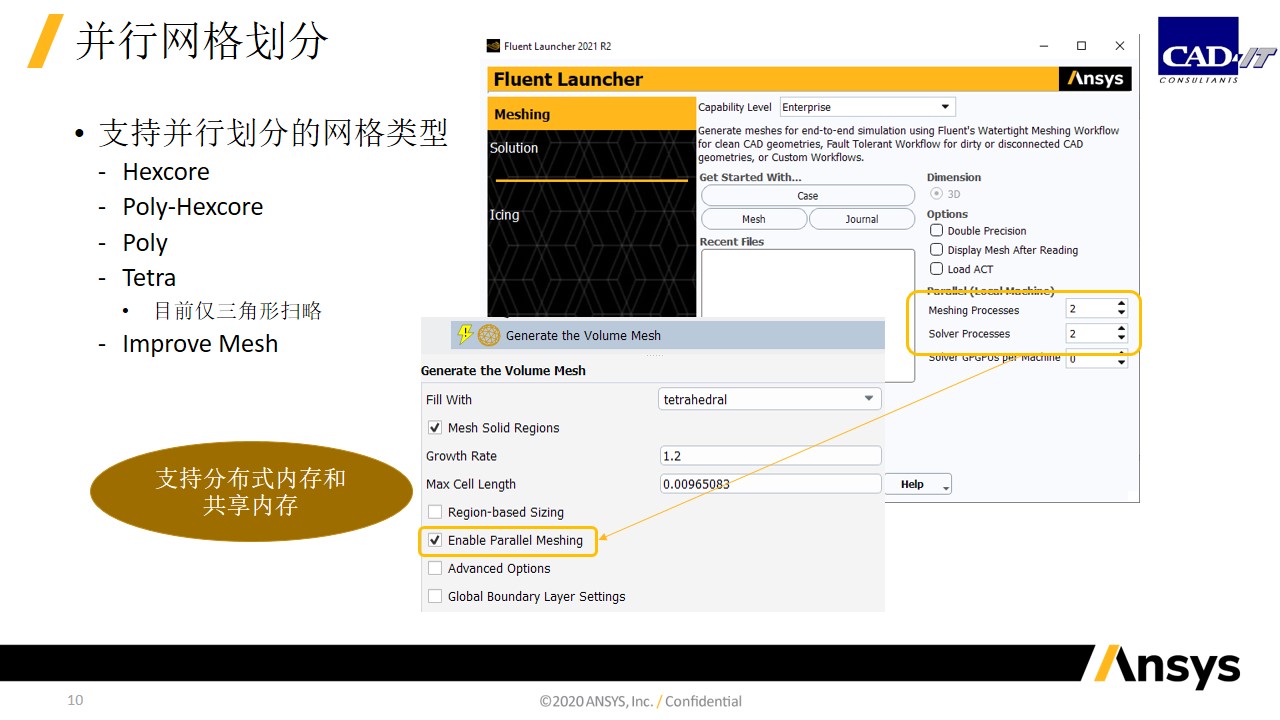This screenshot has height=720, width=1280.
Task: Switch to the Solution tab
Action: tap(514, 148)
